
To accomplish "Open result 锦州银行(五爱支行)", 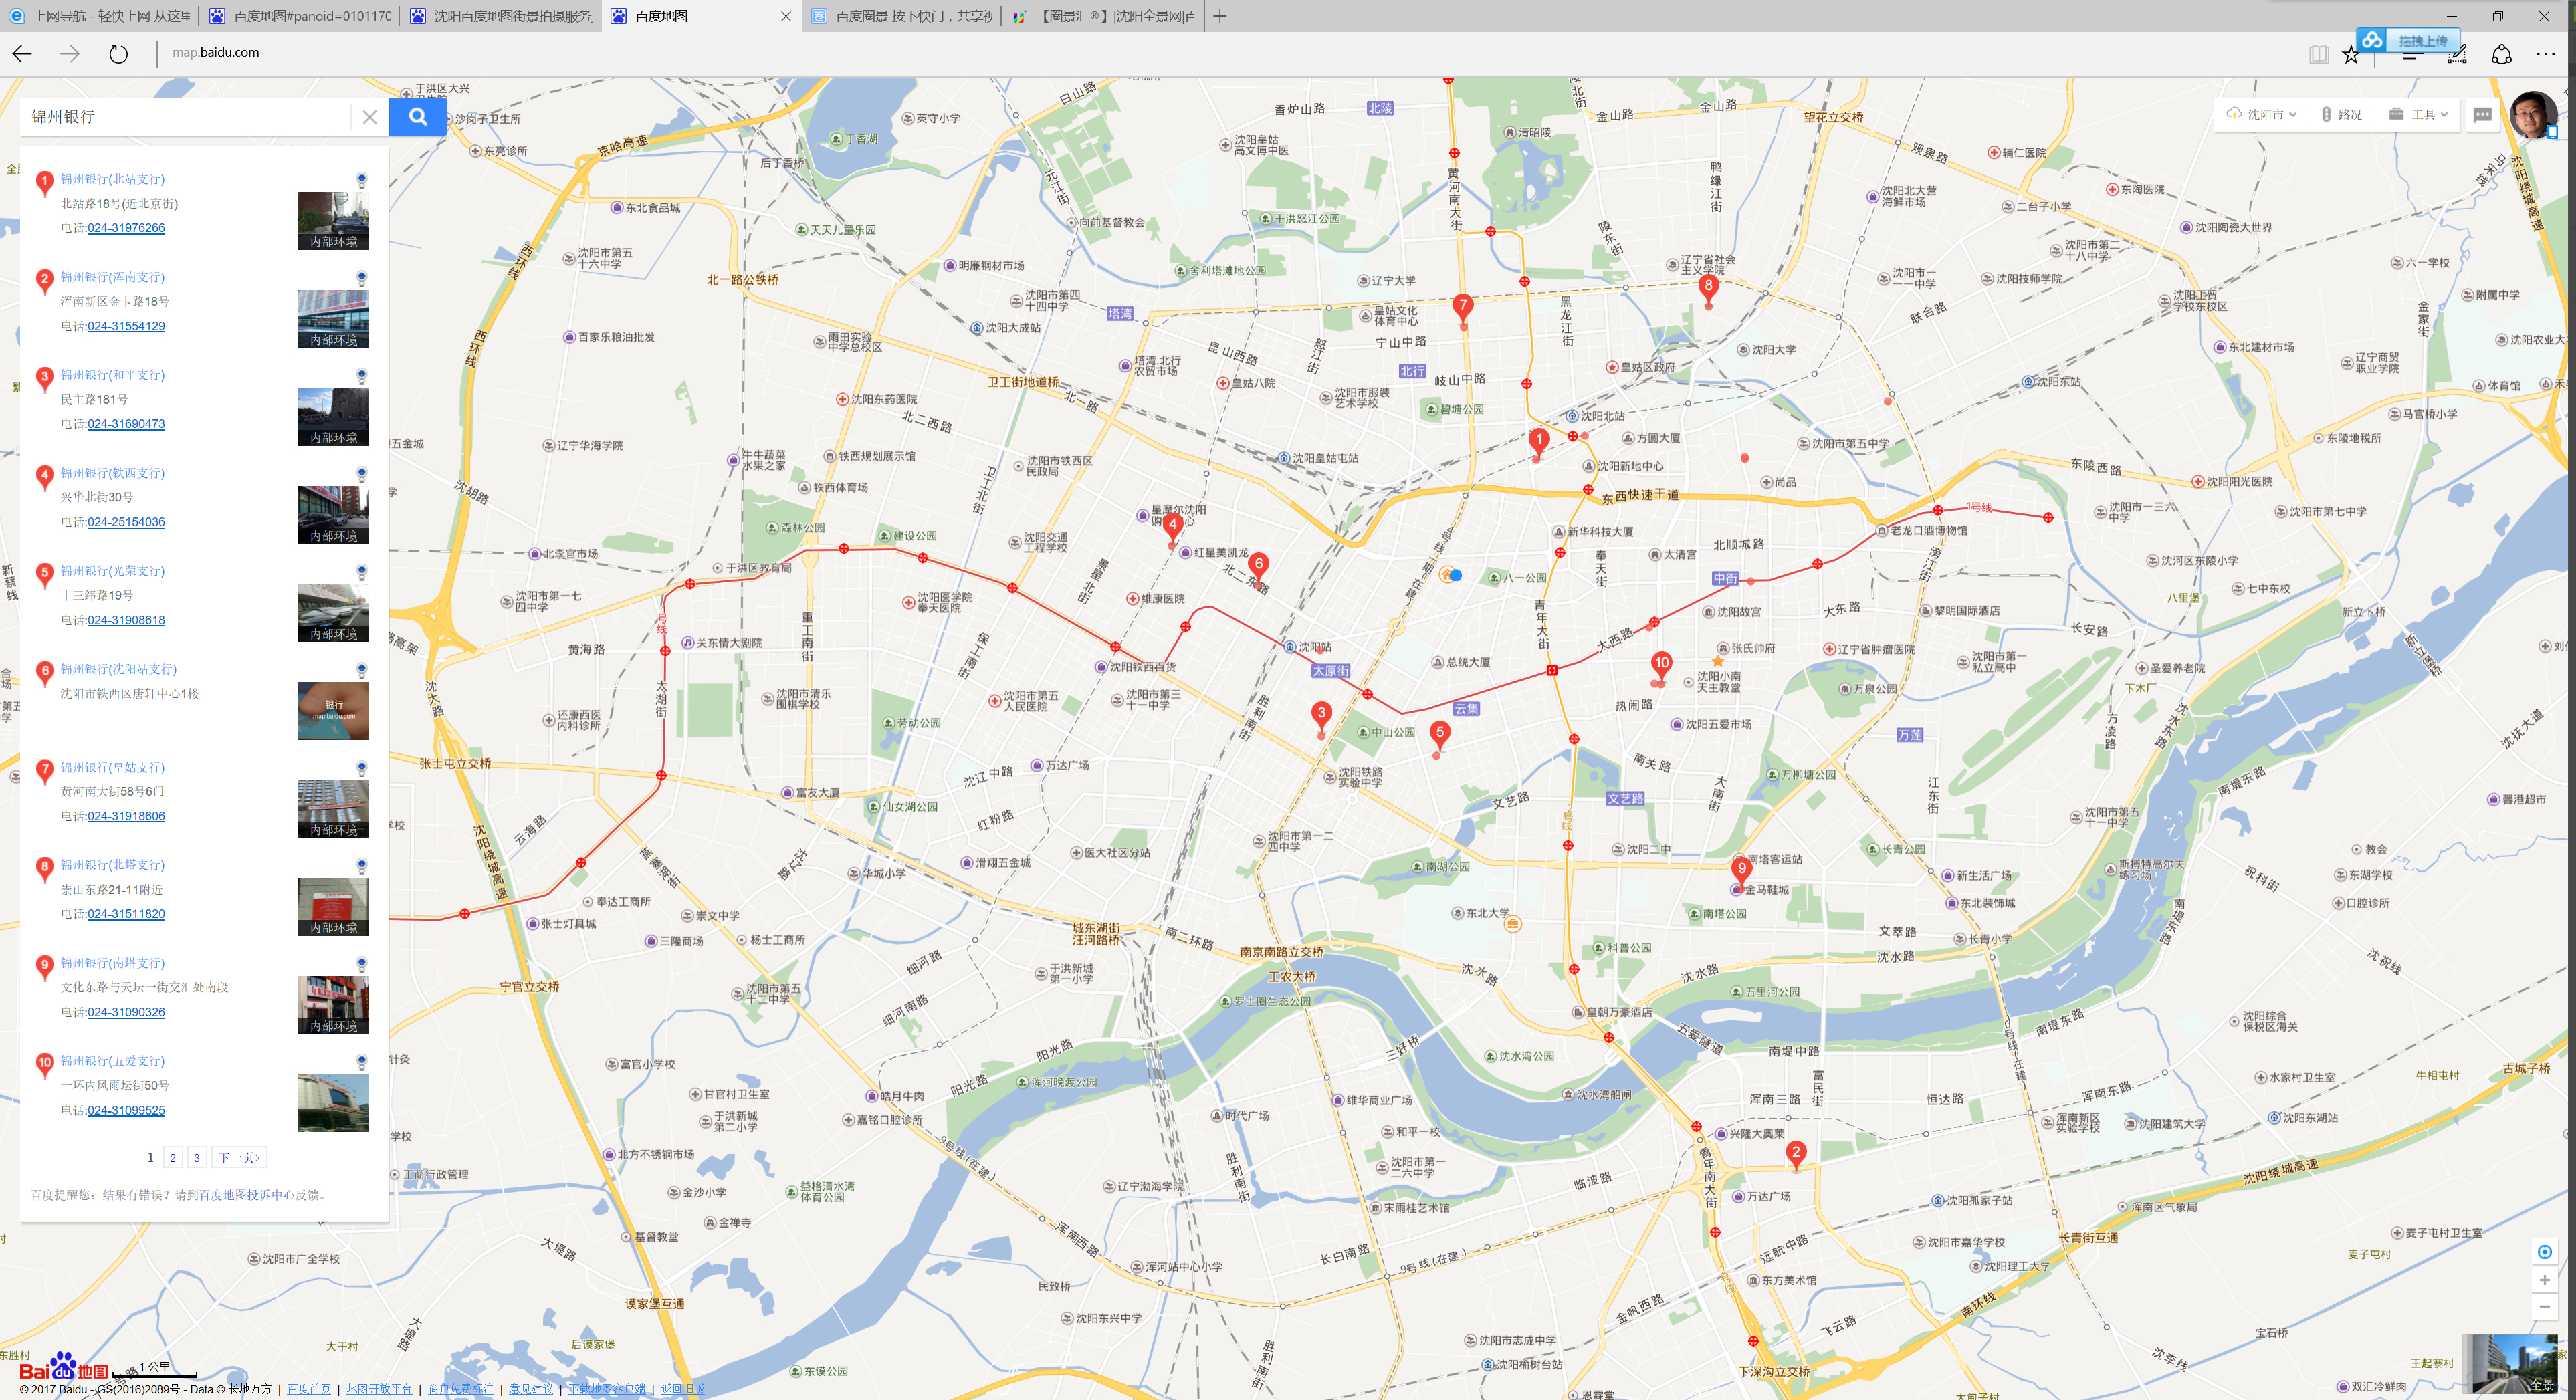I will tap(113, 1061).
